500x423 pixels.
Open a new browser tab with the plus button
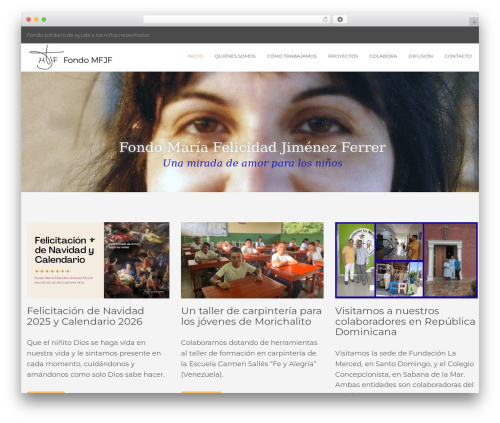(474, 22)
